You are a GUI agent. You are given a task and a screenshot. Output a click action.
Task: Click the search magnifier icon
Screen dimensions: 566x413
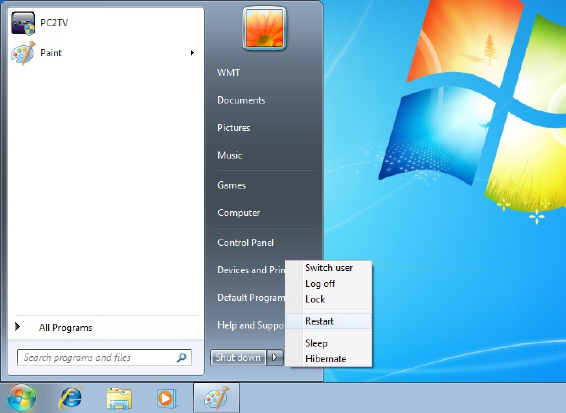(x=182, y=358)
